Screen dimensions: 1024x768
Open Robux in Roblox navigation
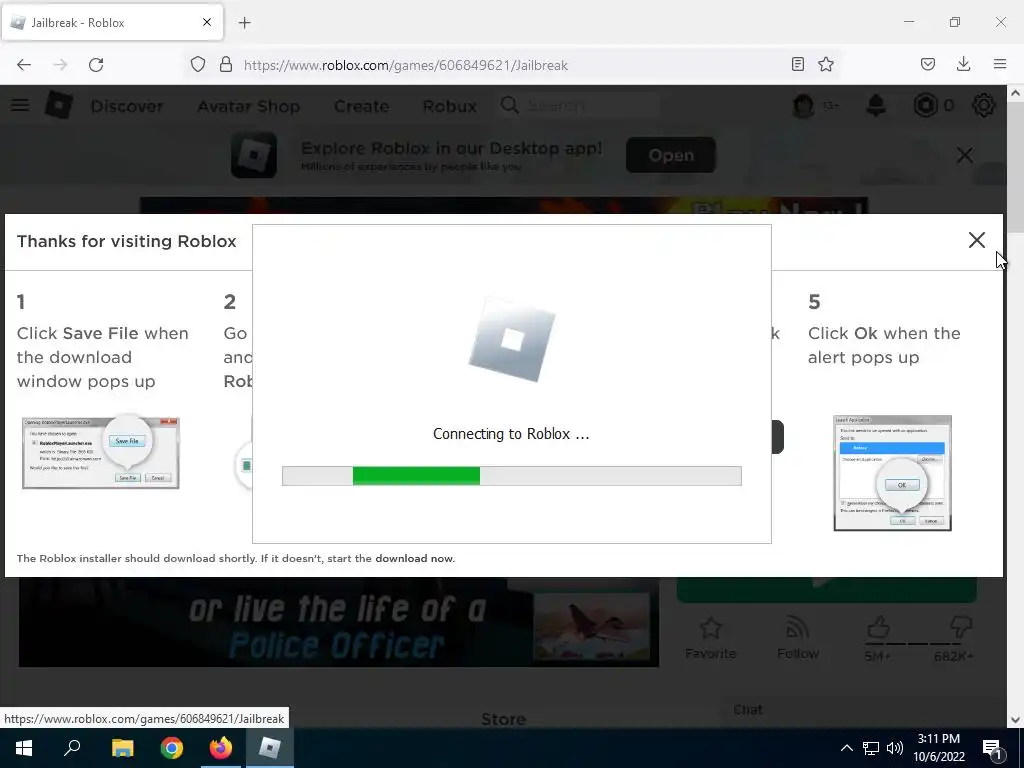click(449, 106)
